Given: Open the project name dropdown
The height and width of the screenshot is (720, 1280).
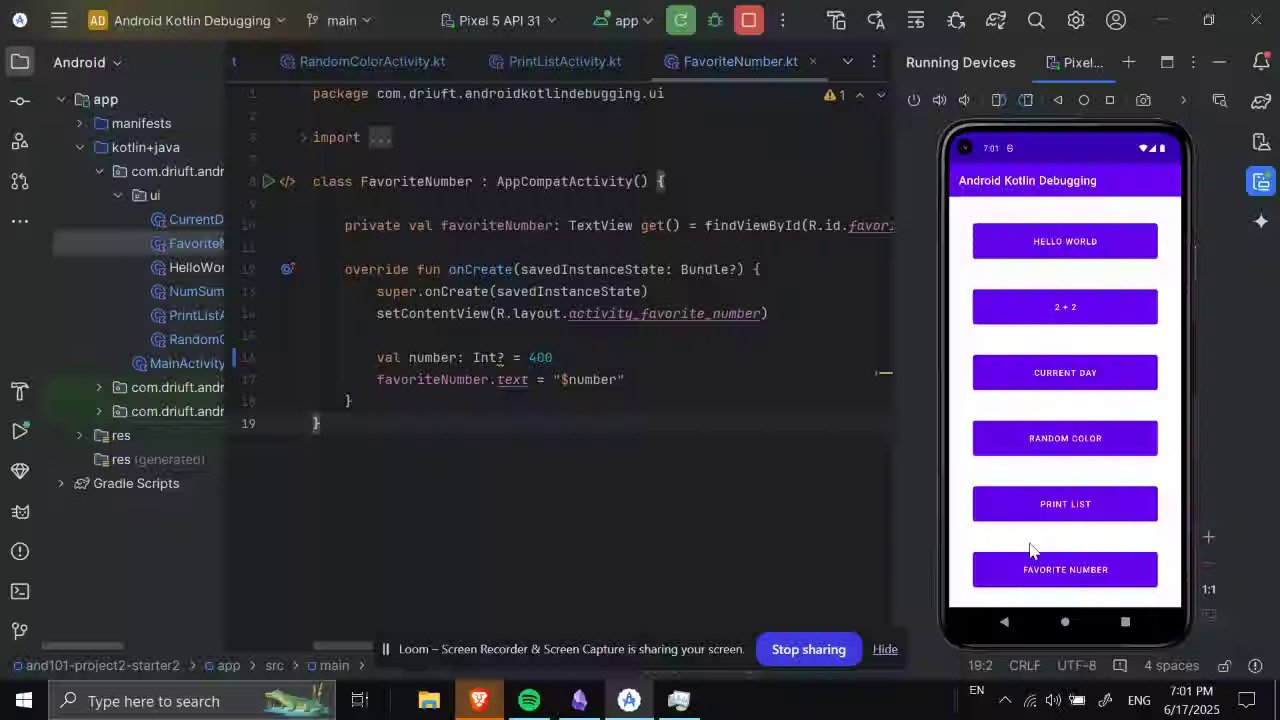Looking at the screenshot, I should click(x=187, y=20).
